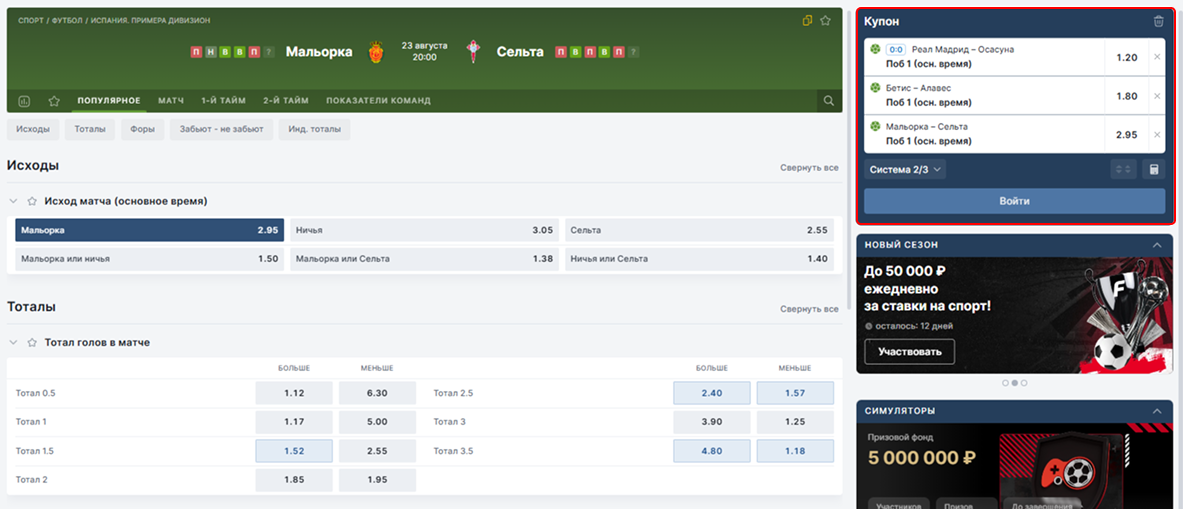Pick the Ничья outcome at odds 3.05
The width and height of the screenshot is (1185, 509).
point(424,230)
